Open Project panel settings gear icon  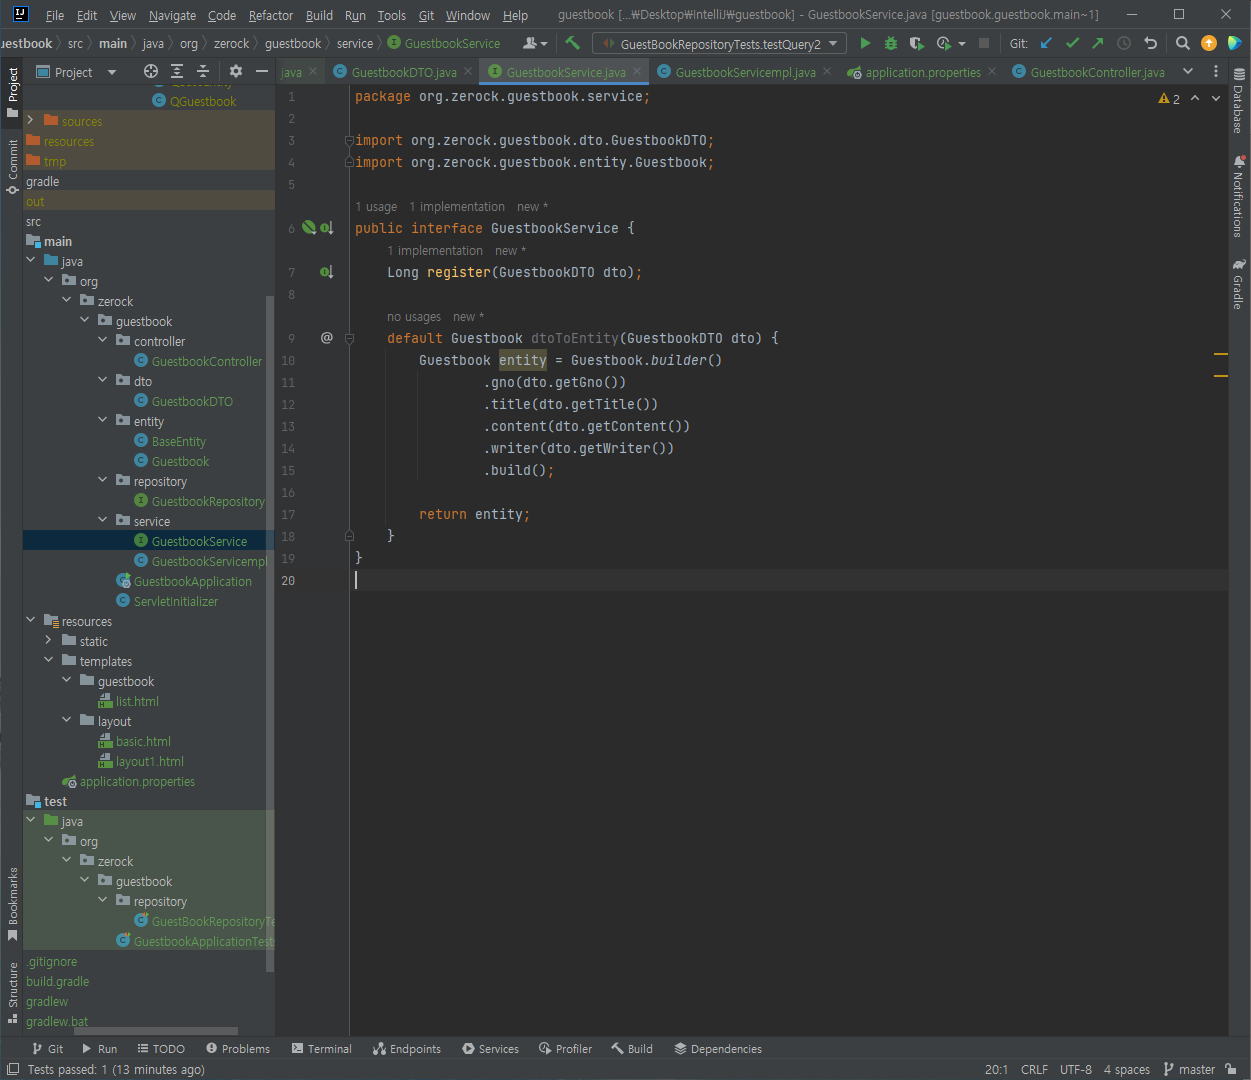tap(236, 71)
